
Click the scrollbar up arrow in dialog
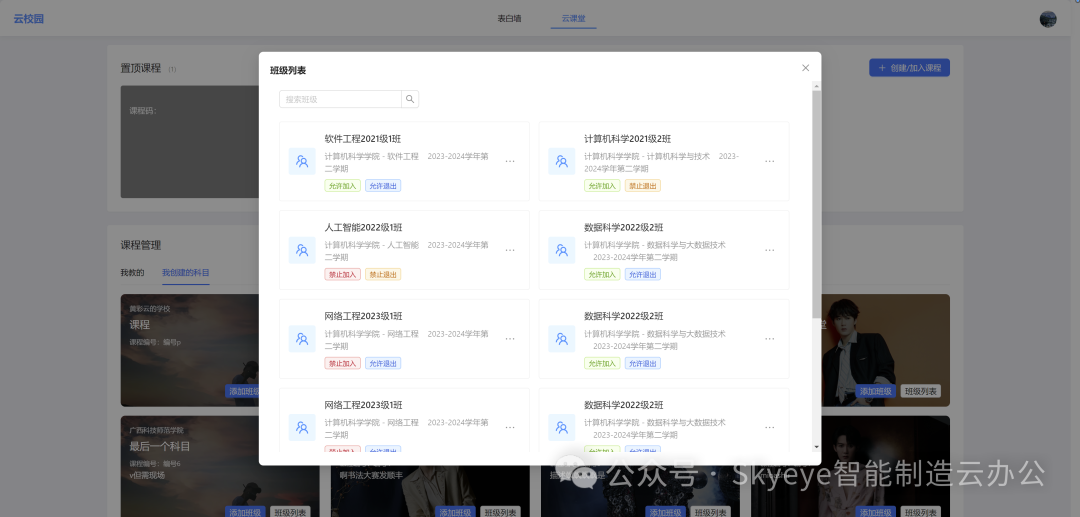coord(817,86)
